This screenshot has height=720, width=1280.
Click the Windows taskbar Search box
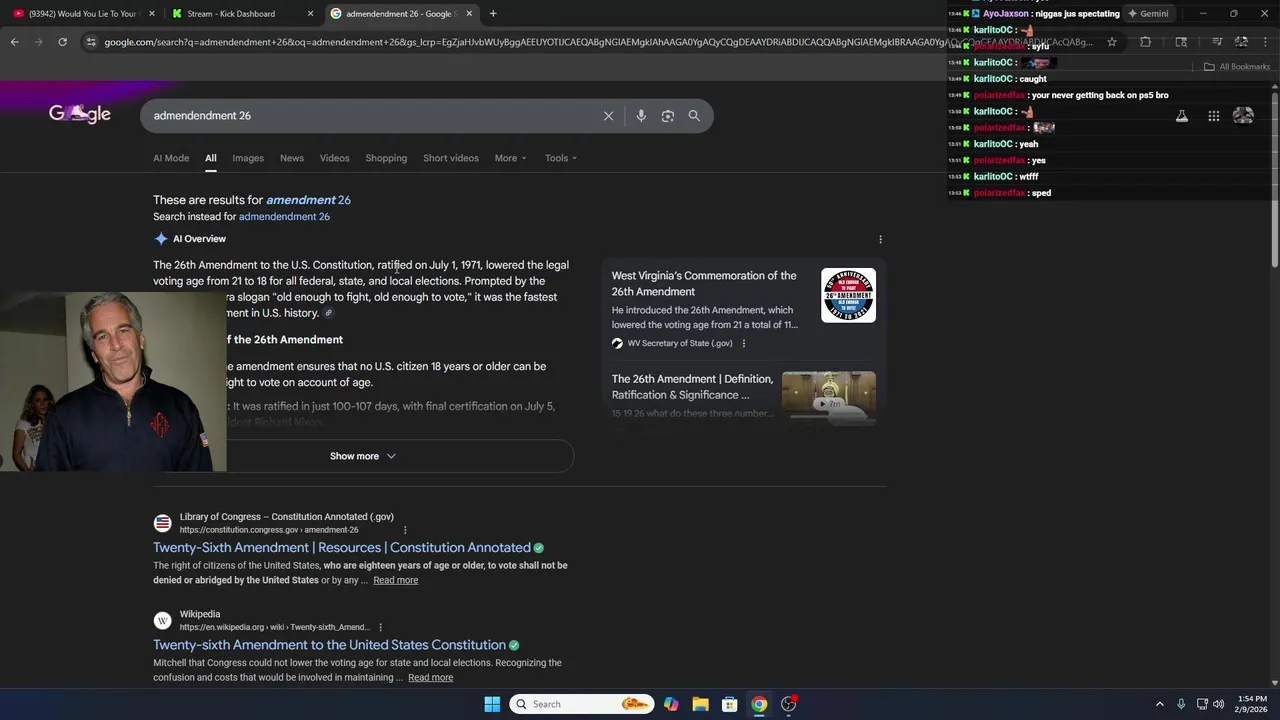click(582, 704)
